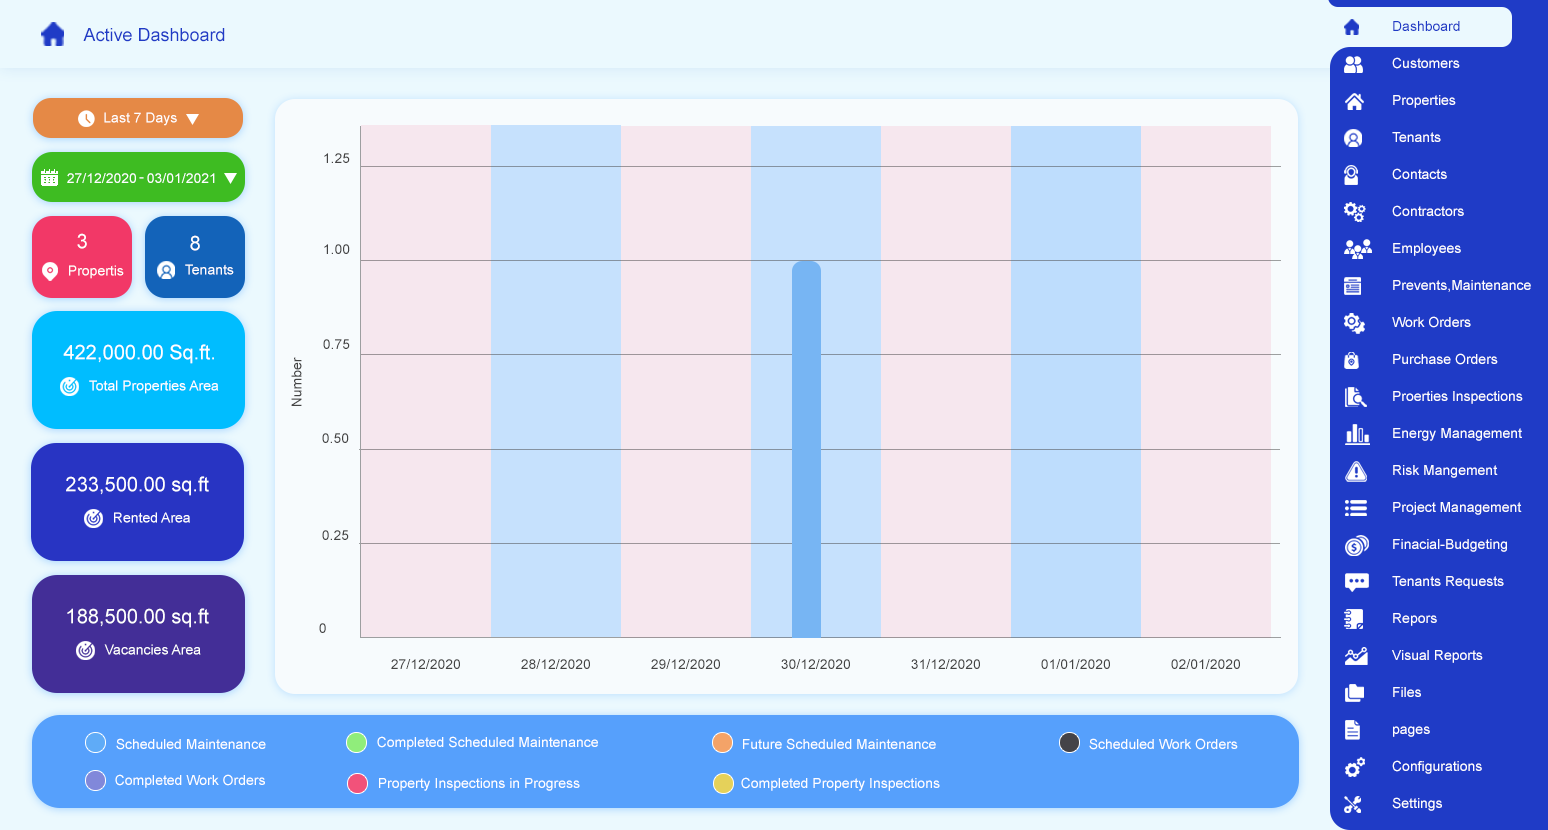Click the blue bar for 30/12/2020
1548x830 pixels.
click(806, 449)
